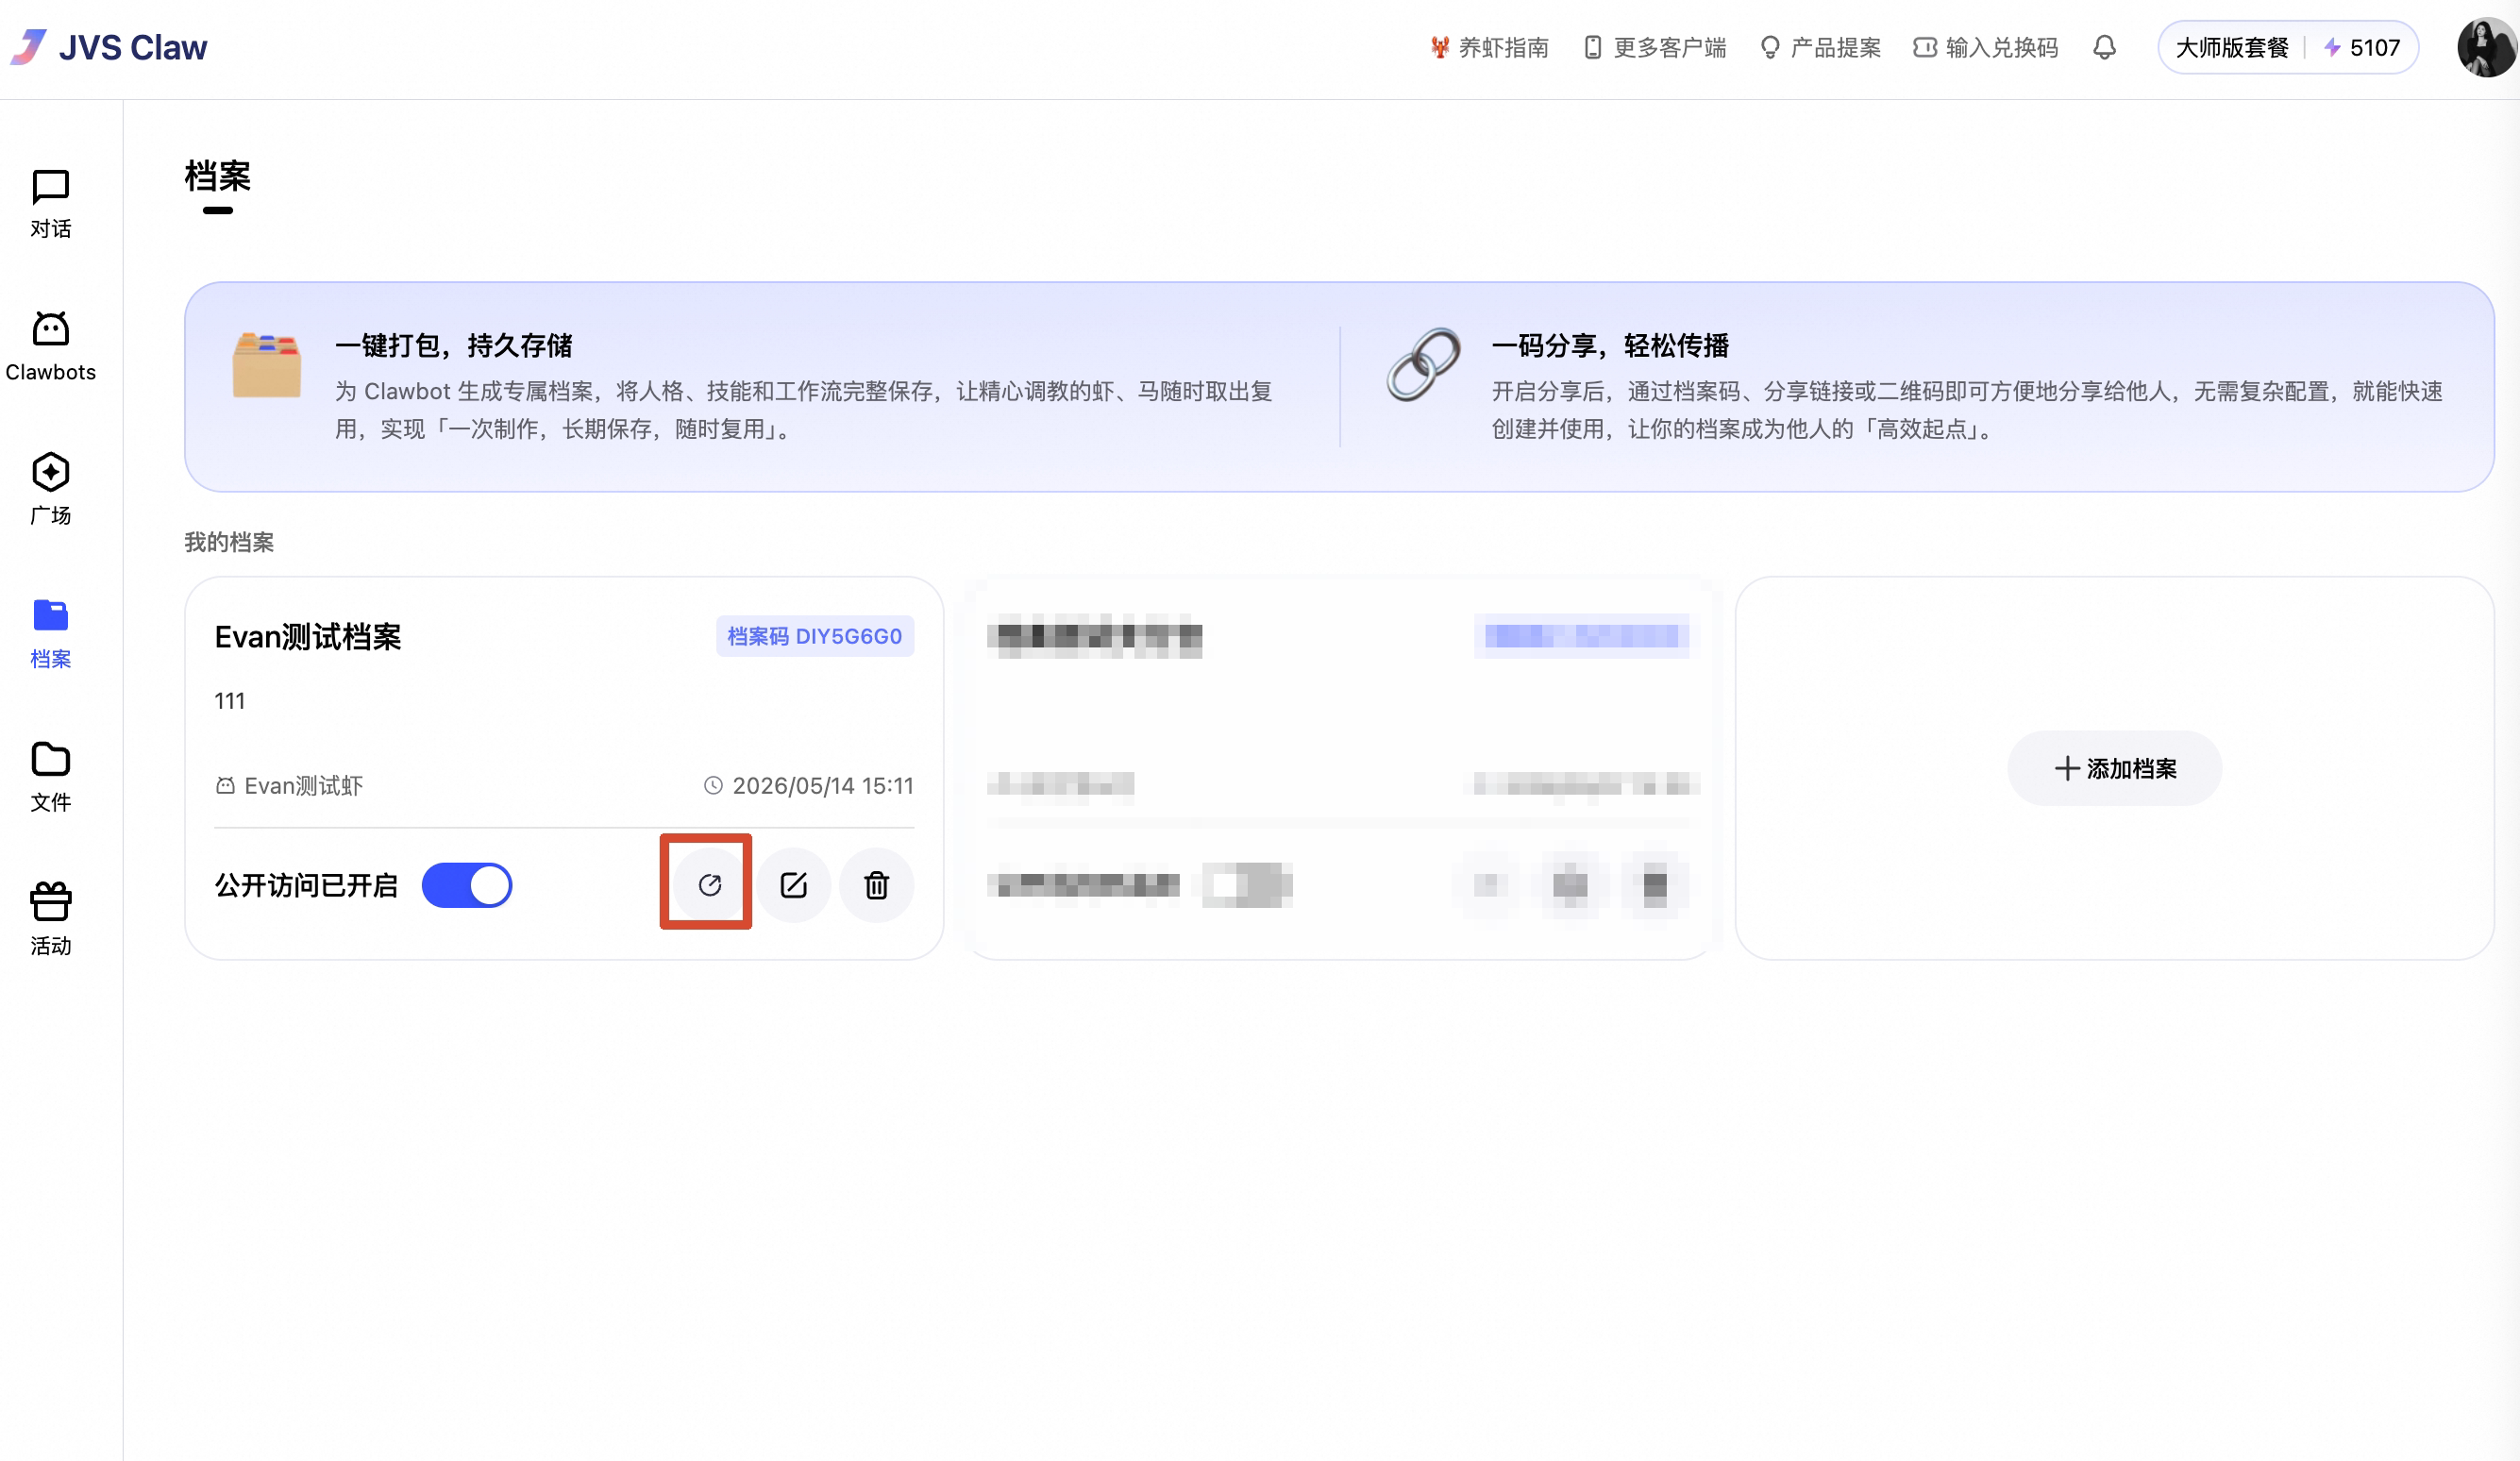Image resolution: width=2520 pixels, height=1461 pixels.
Task: Click trash icon on blurred second card
Action: 1656,885
